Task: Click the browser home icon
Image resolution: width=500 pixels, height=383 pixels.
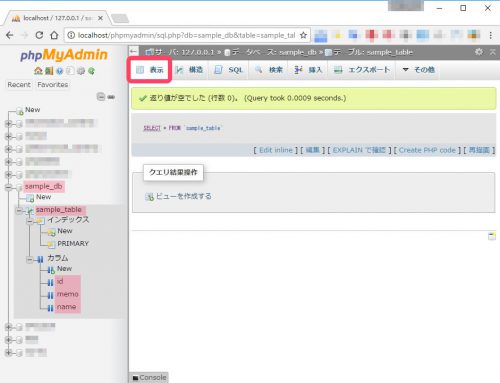Action: [54, 35]
